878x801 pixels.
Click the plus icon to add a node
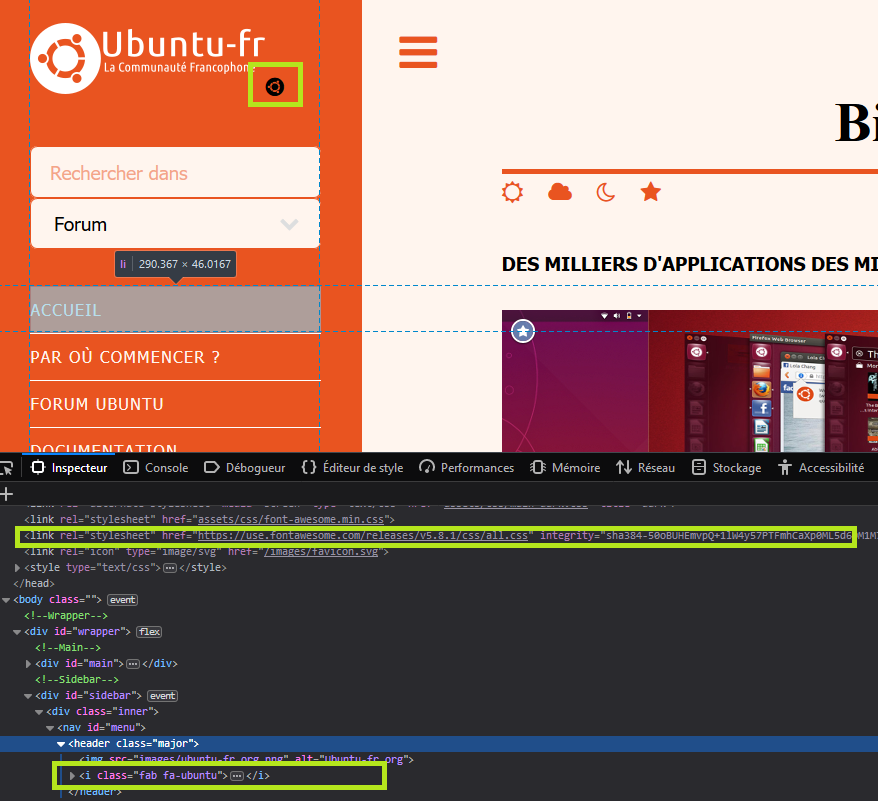point(7,494)
